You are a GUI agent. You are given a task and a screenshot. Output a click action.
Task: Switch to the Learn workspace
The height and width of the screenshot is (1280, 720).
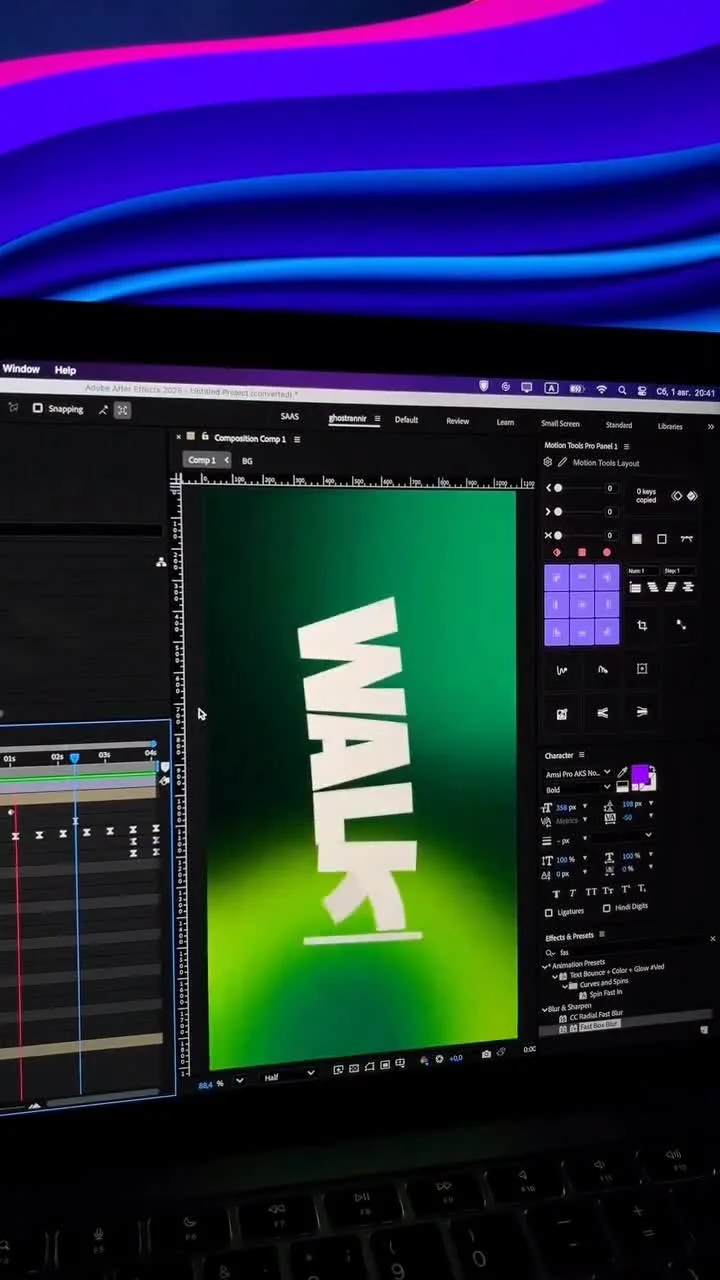[505, 422]
